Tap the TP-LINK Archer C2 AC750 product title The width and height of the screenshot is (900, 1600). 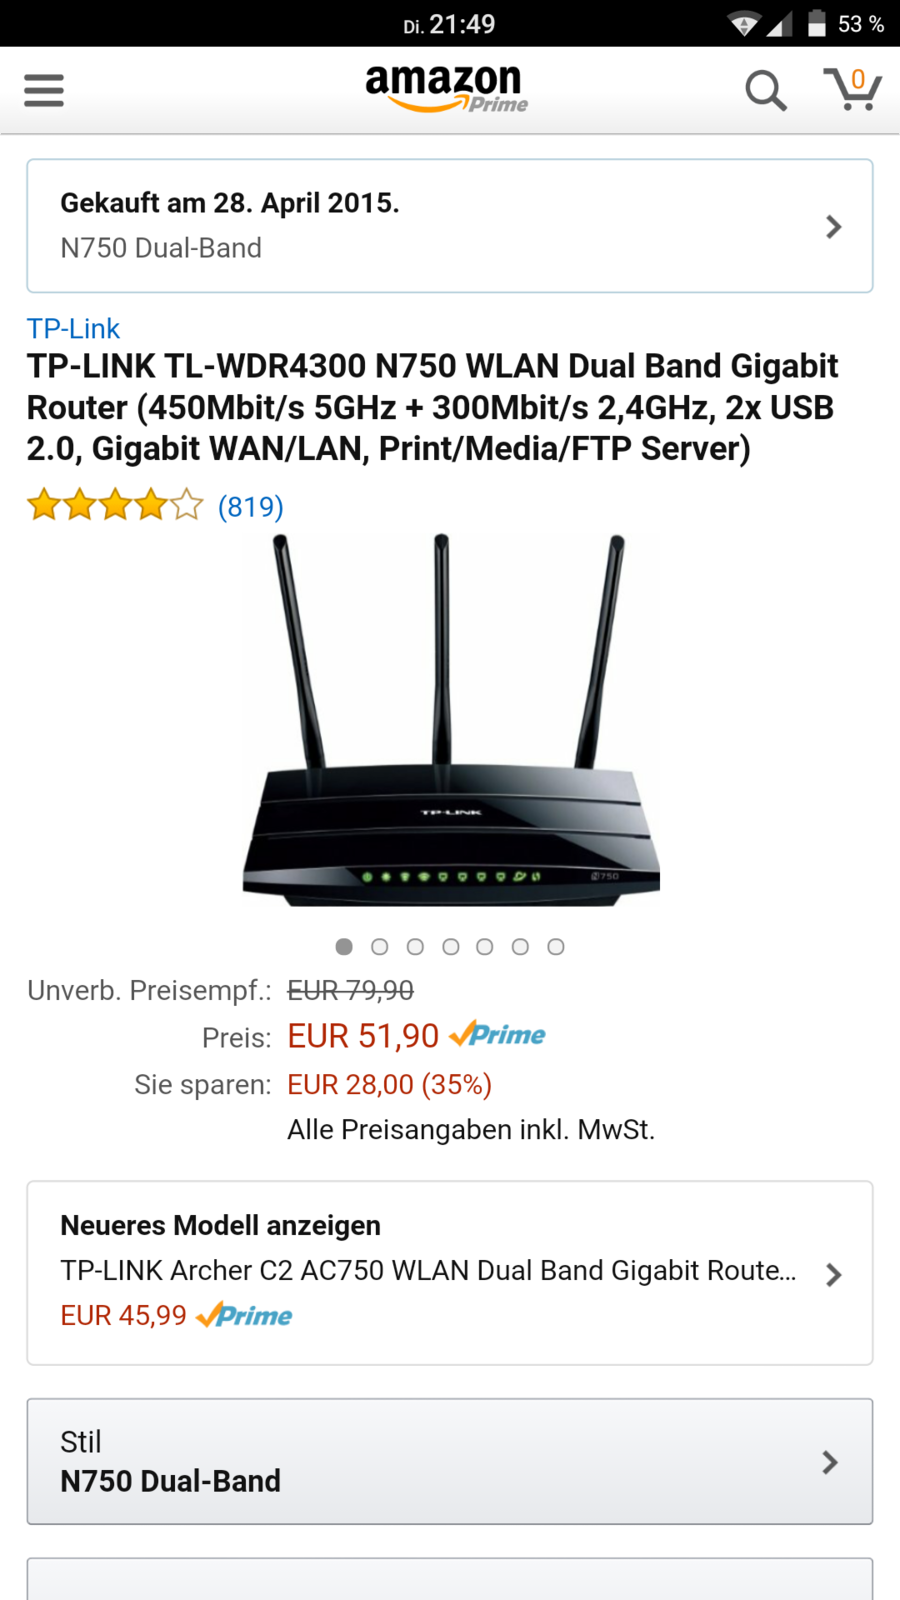[x=428, y=1270]
